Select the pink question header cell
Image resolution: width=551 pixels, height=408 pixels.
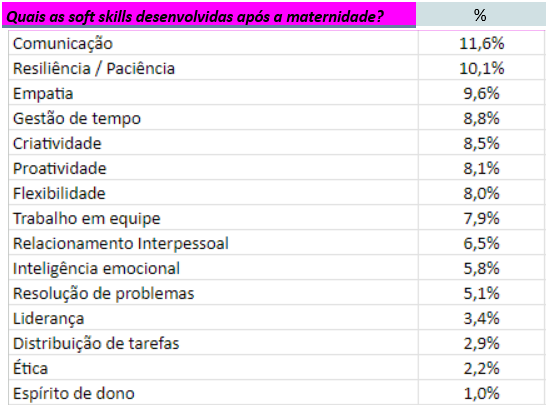(x=209, y=15)
